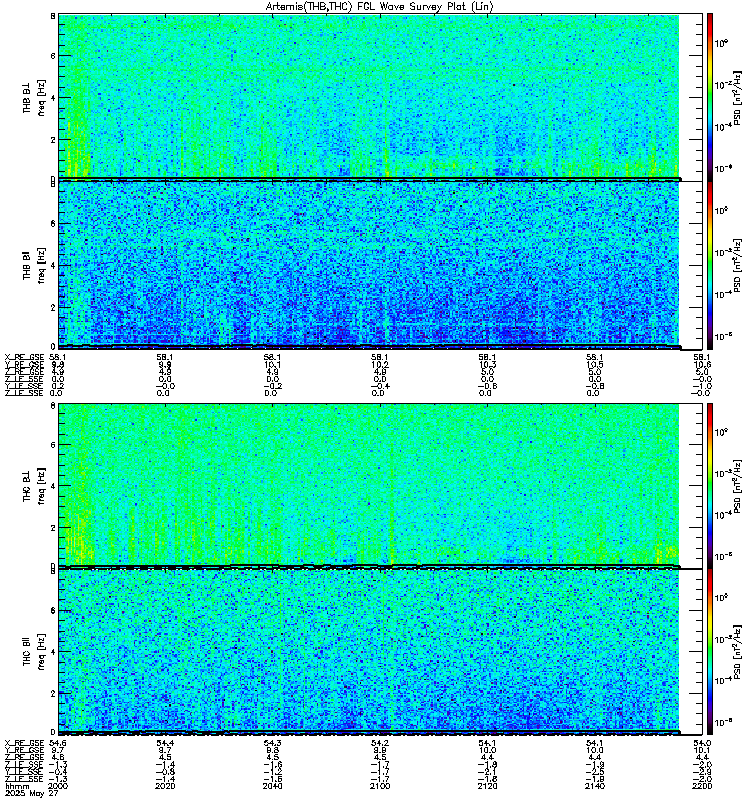The width and height of the screenshot is (750, 800).
Task: Click the '2040' time tick label
Action: [272, 786]
